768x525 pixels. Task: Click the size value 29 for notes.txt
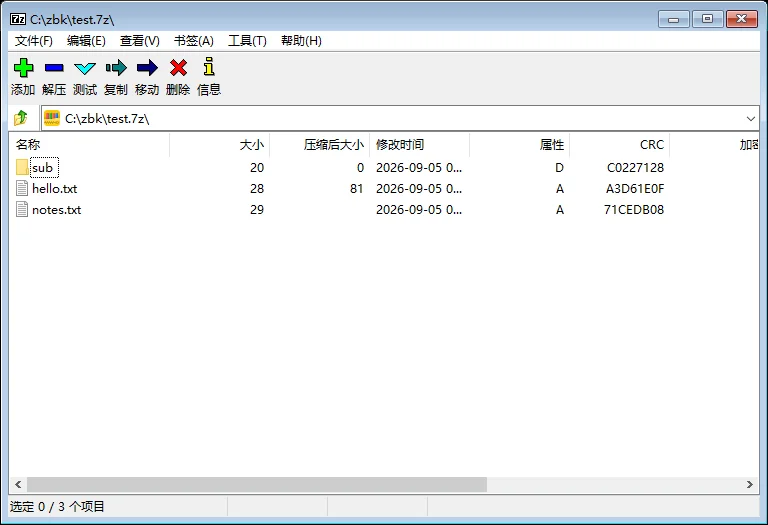pos(257,210)
